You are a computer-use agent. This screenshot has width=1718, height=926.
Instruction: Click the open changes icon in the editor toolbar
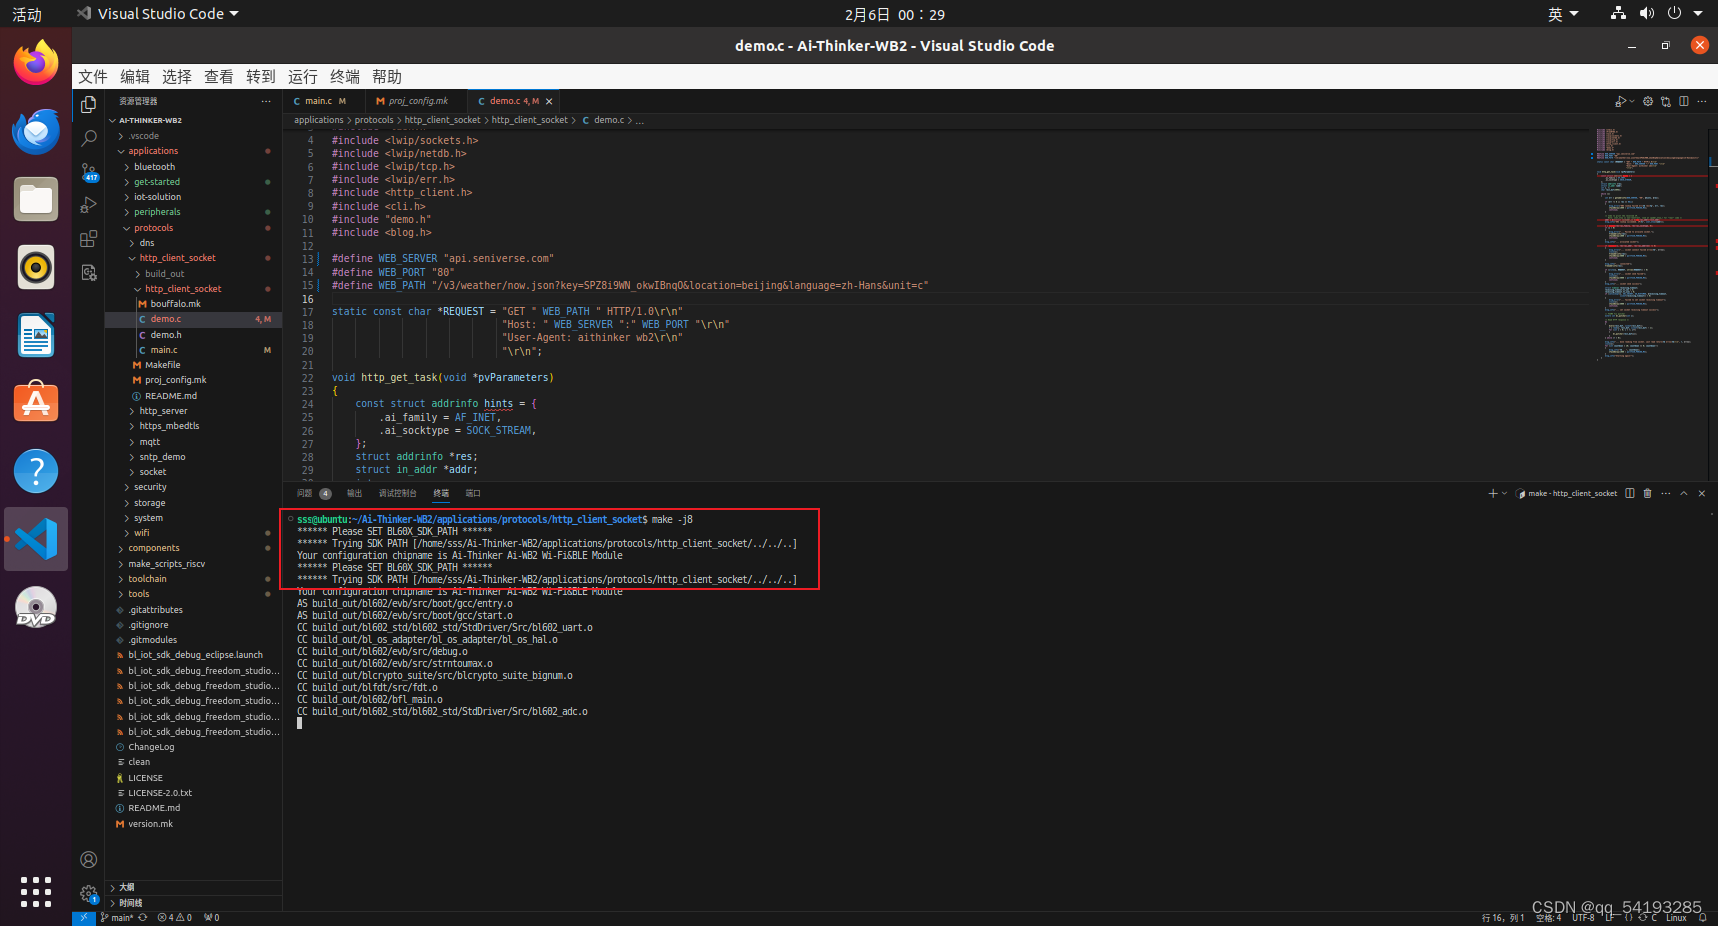(1666, 101)
